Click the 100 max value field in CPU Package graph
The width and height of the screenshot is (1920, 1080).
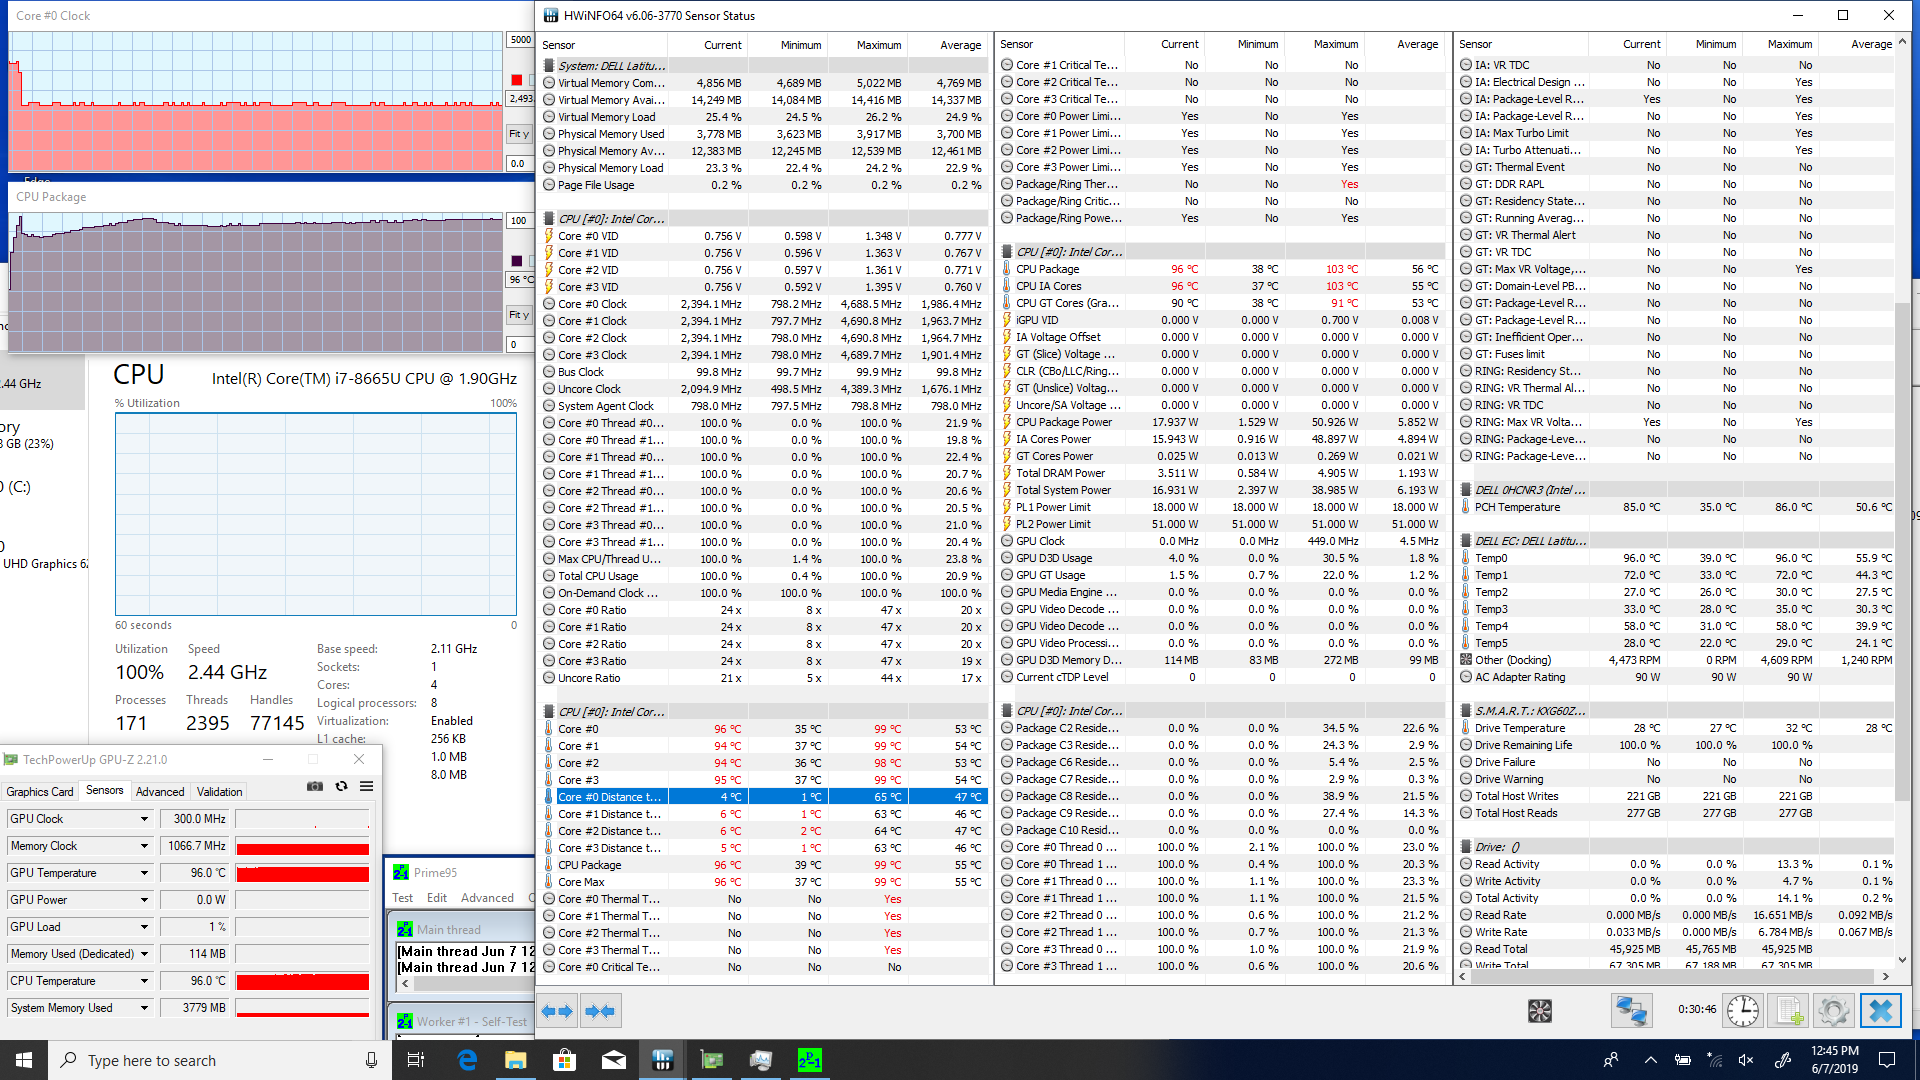coord(519,221)
